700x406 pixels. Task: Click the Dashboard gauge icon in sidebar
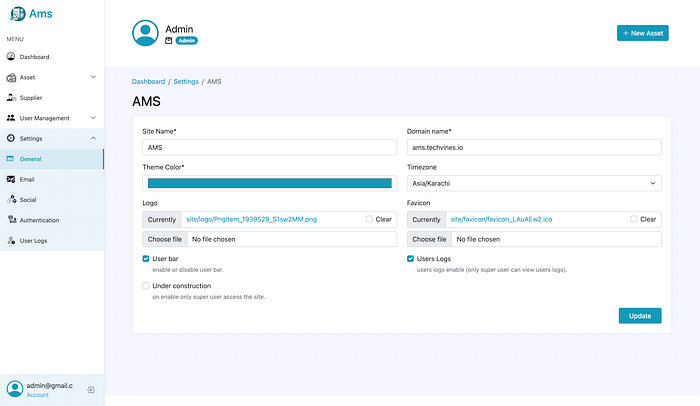coord(11,56)
